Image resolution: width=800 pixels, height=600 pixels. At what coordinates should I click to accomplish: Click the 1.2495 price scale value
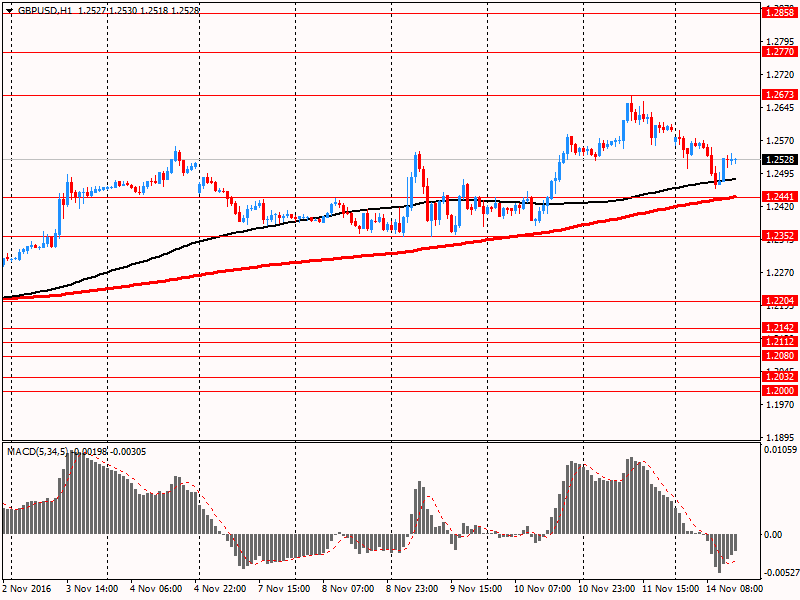780,173
